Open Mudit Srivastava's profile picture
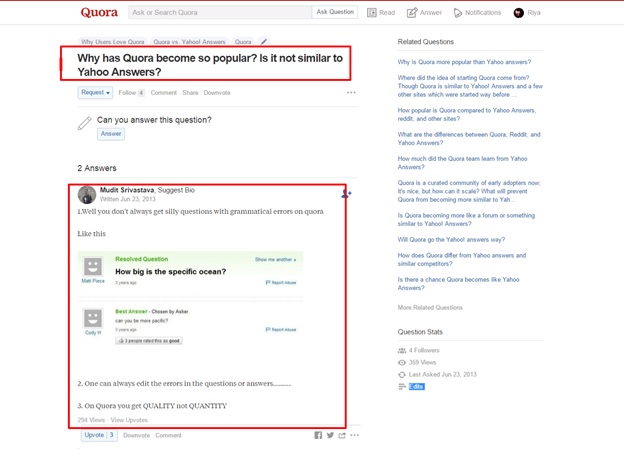 [x=87, y=195]
